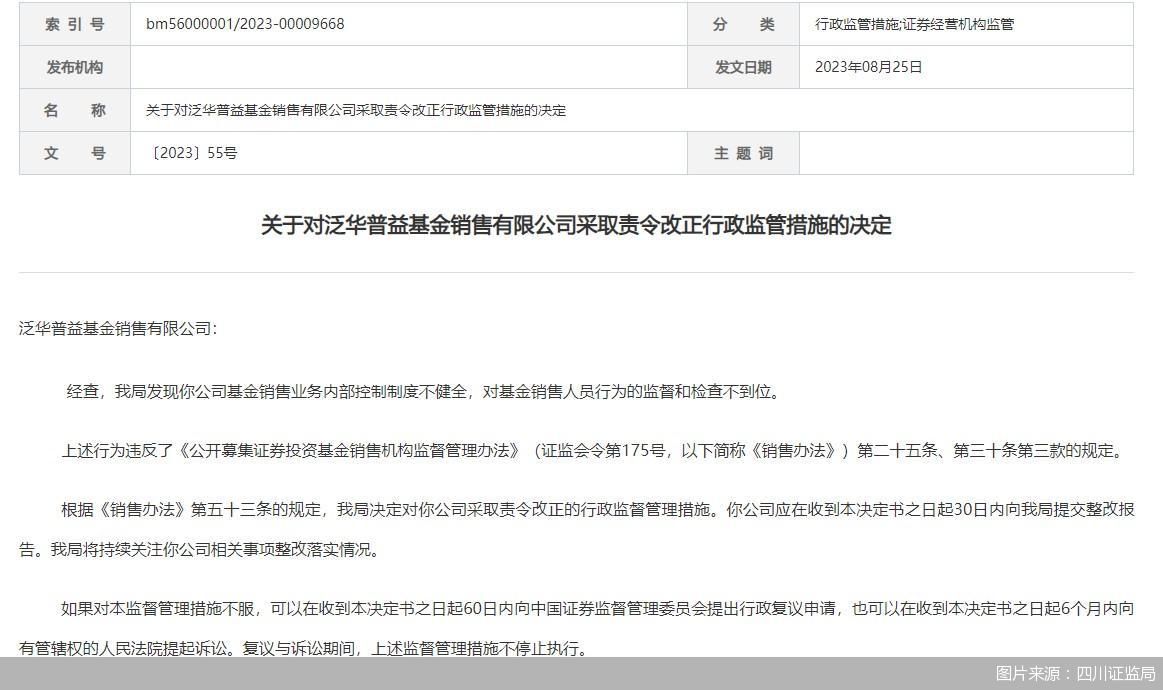Click the 发文日期 label cell

pyautogui.click(x=743, y=67)
